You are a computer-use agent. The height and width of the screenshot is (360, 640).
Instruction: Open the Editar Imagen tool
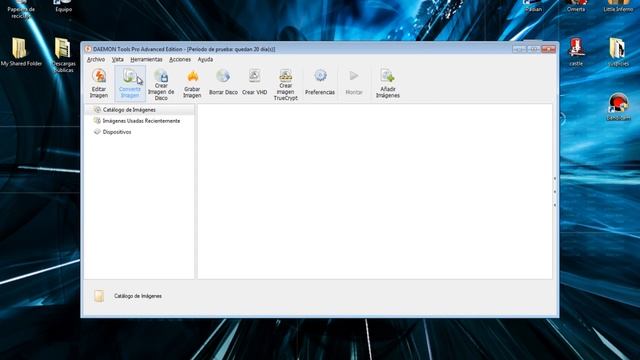pos(99,84)
